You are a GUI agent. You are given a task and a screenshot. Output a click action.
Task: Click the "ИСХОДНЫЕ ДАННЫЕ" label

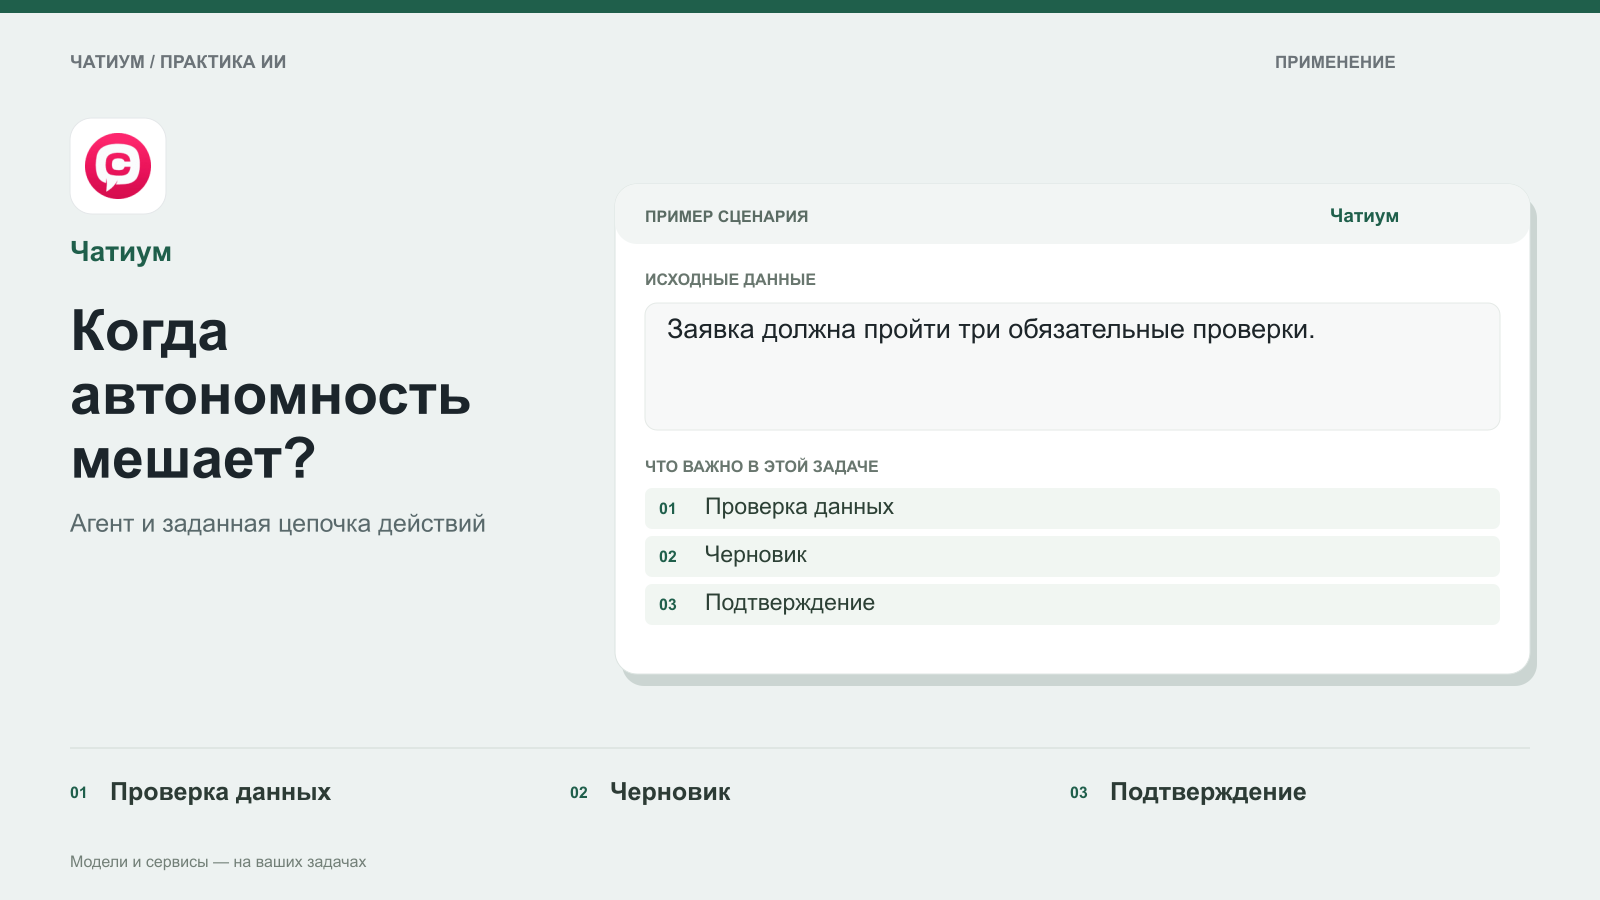[730, 280]
